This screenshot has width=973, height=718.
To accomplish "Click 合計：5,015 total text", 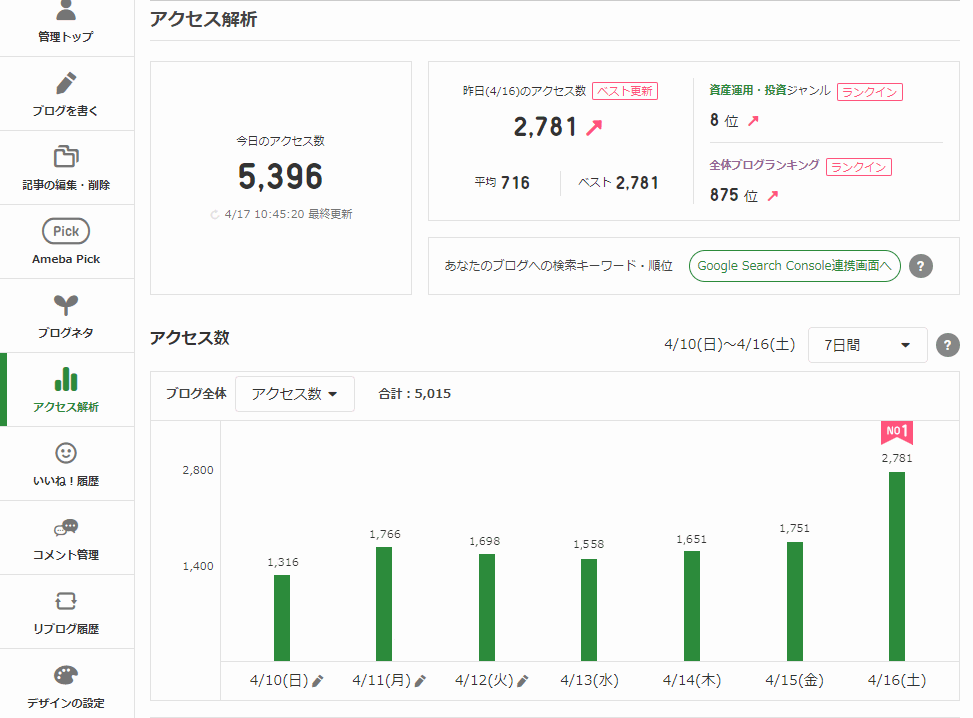I will point(415,394).
